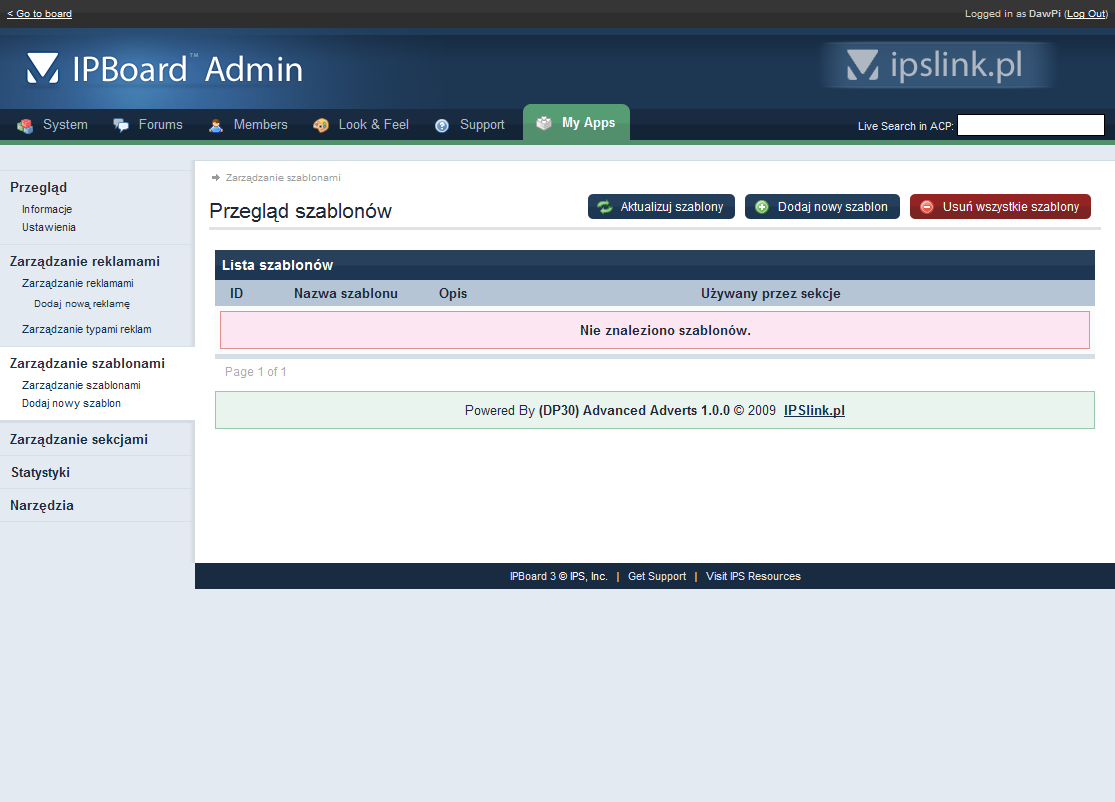This screenshot has width=1115, height=802.
Task: Open the IPBoard Admin logo
Action: point(165,68)
